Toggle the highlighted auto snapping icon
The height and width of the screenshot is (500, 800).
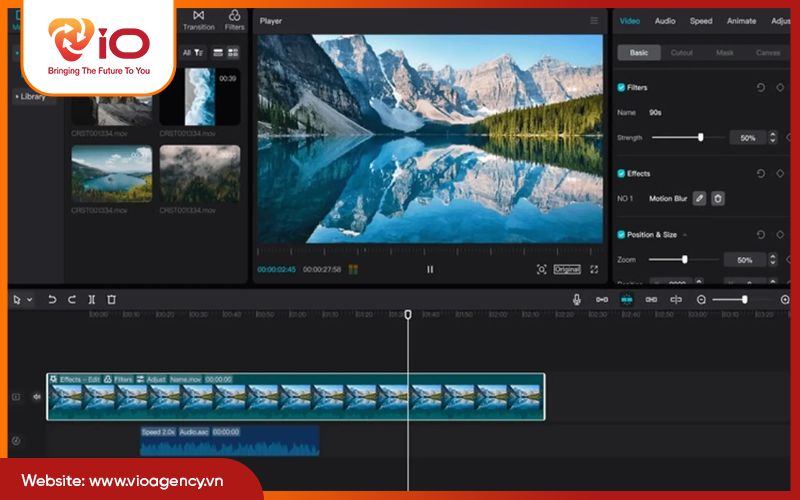(x=627, y=299)
